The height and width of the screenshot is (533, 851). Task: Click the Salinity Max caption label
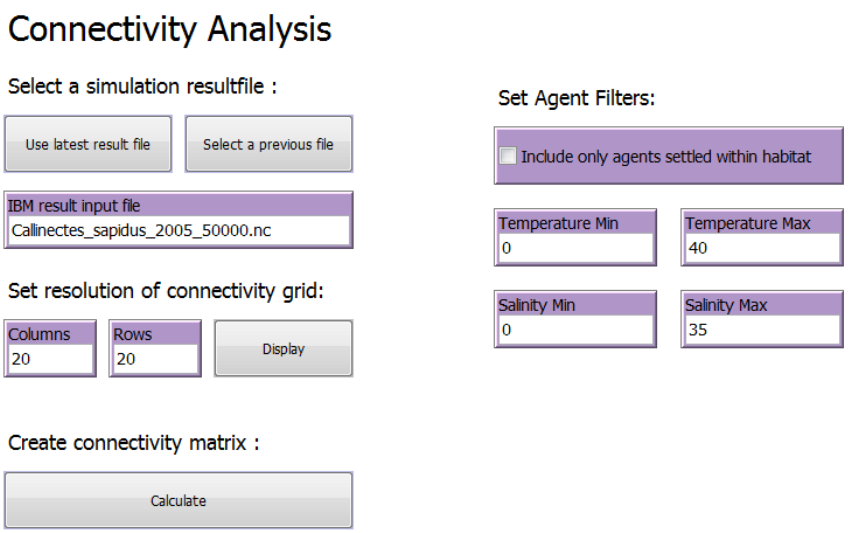click(x=724, y=306)
